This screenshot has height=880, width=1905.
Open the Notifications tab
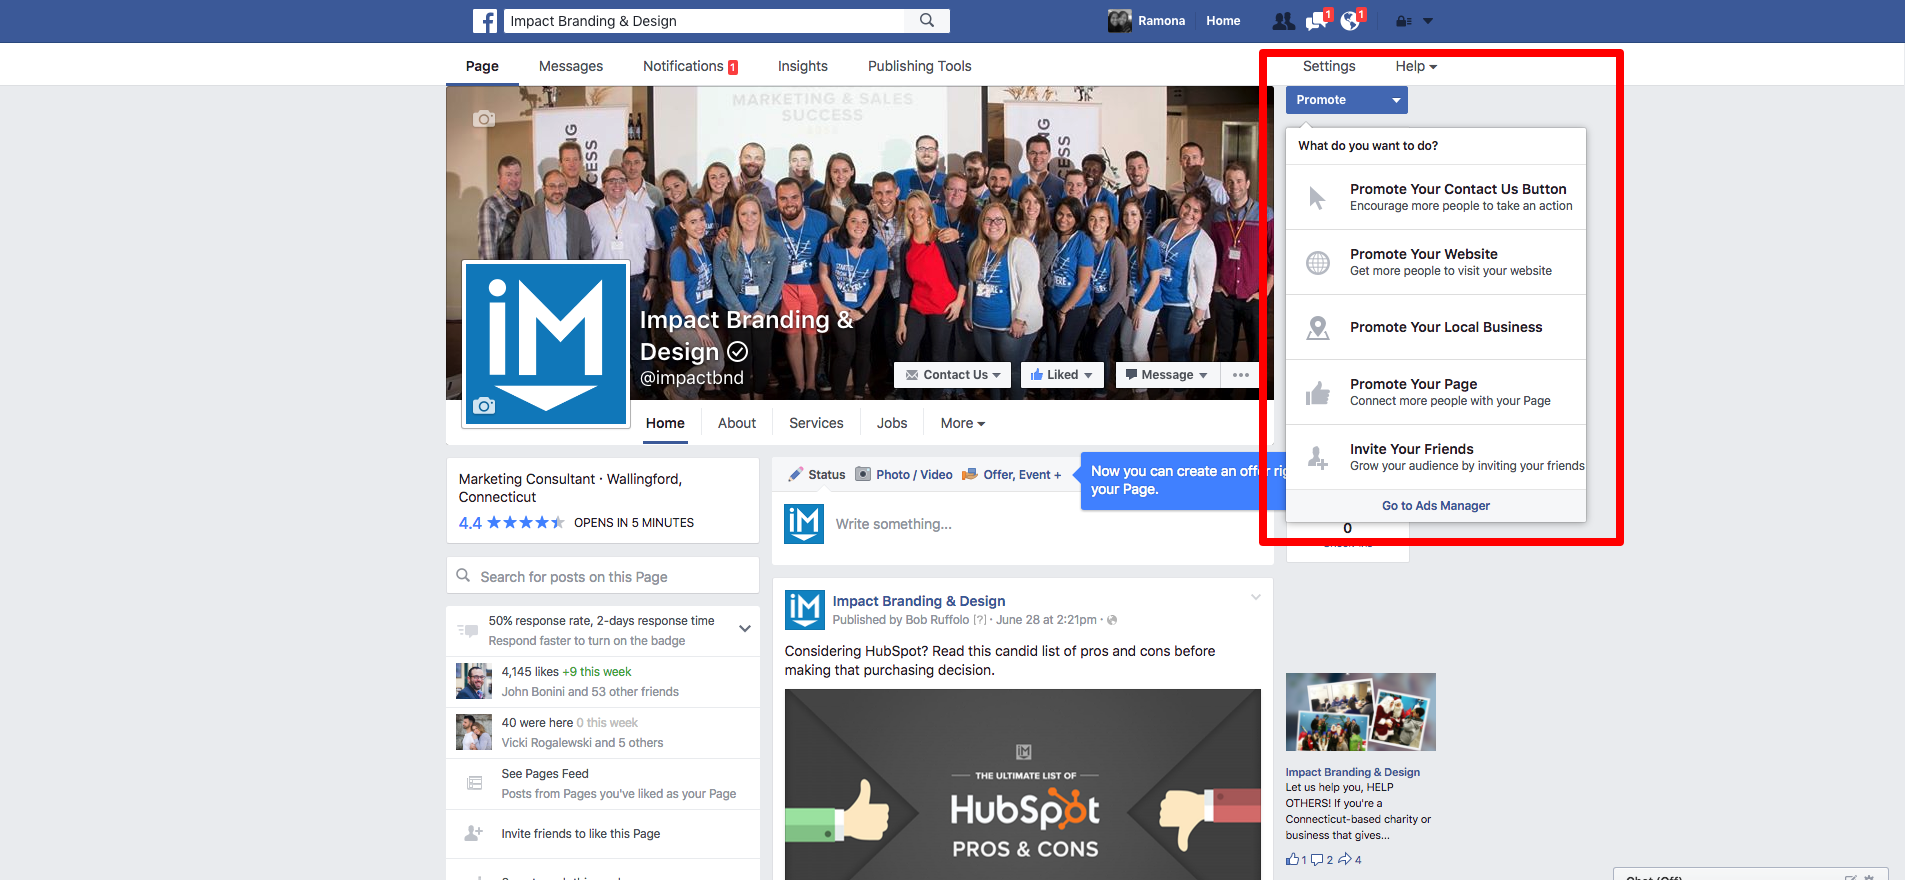(690, 66)
